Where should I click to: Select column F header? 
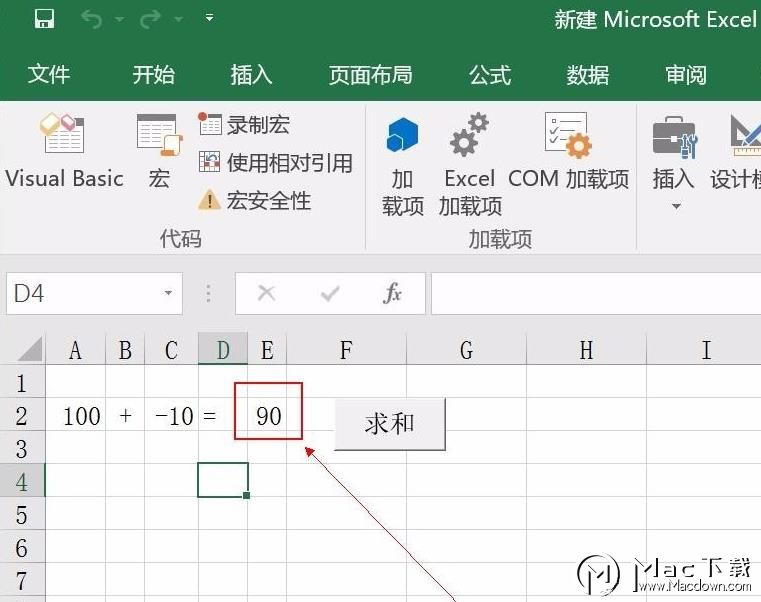[x=346, y=350]
